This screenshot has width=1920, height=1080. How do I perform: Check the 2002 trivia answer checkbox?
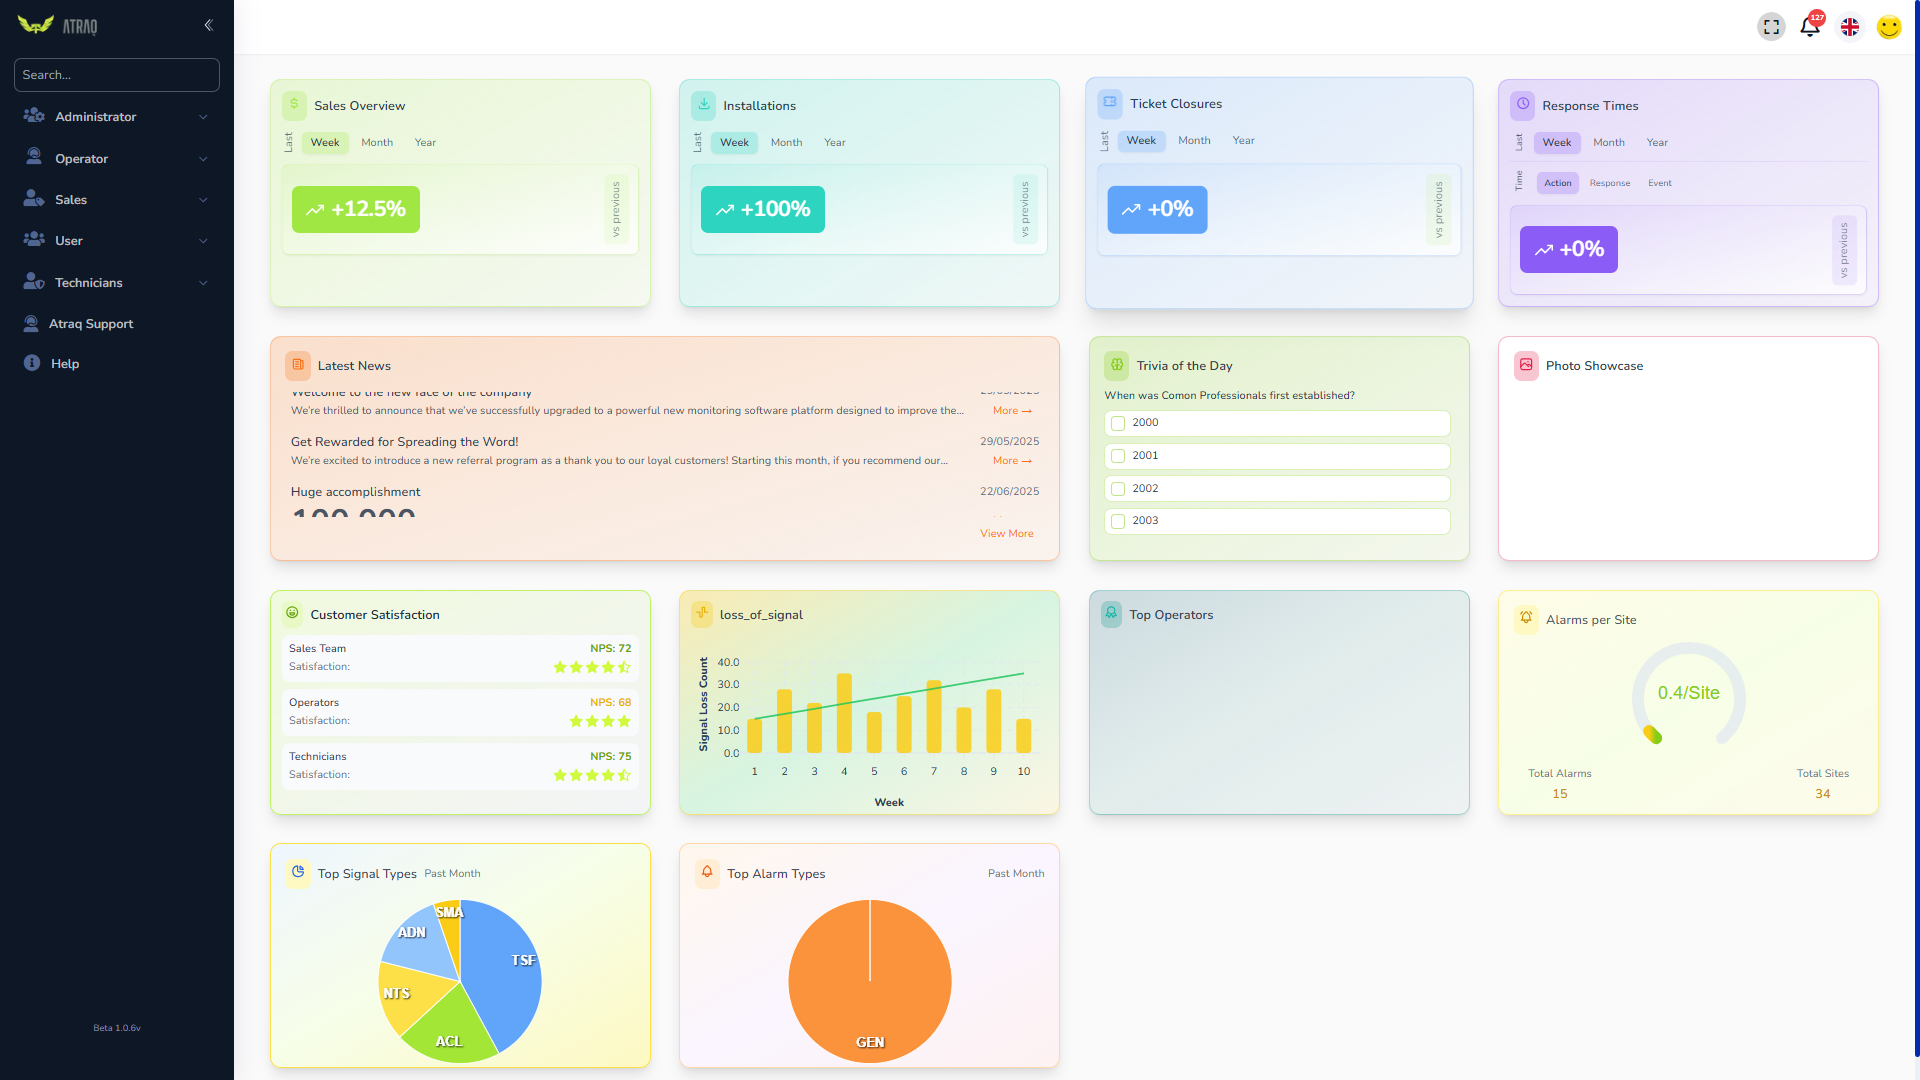[x=1118, y=489]
